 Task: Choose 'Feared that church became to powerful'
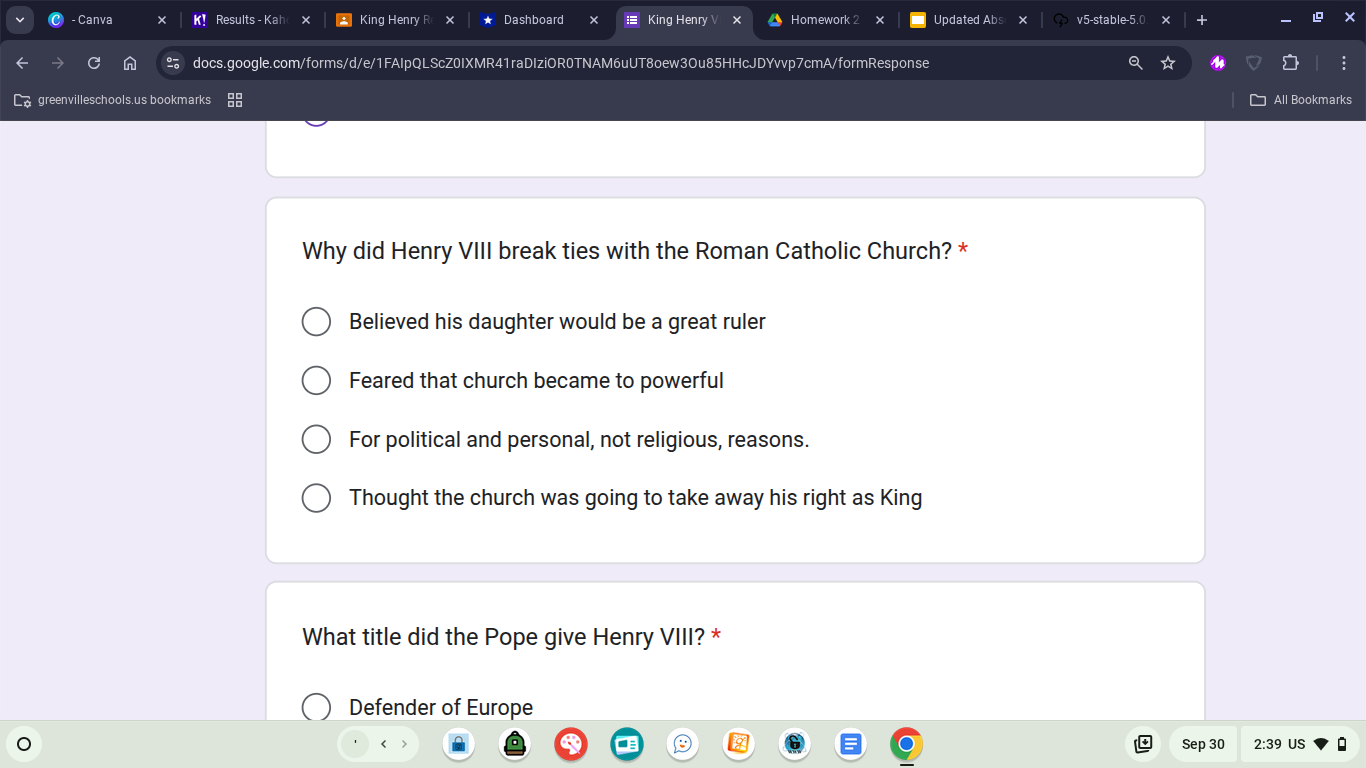coord(316,380)
